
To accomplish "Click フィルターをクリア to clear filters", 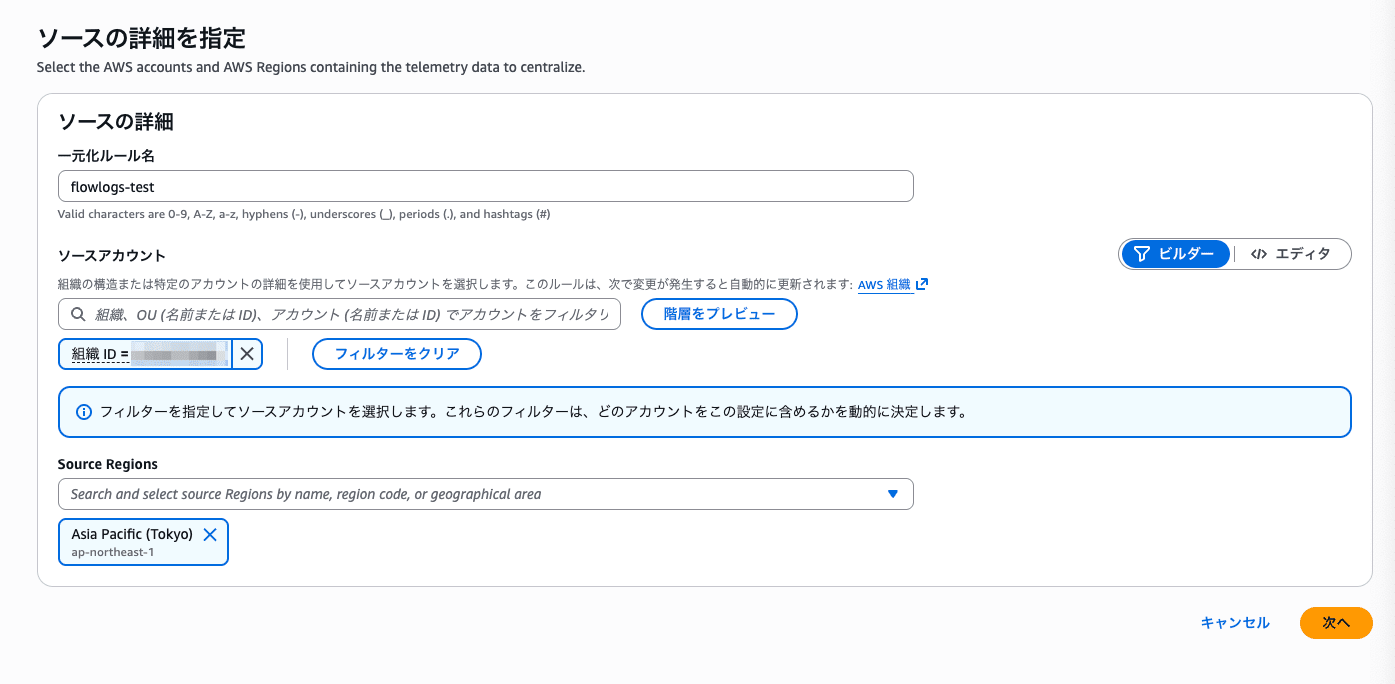I will pos(396,353).
